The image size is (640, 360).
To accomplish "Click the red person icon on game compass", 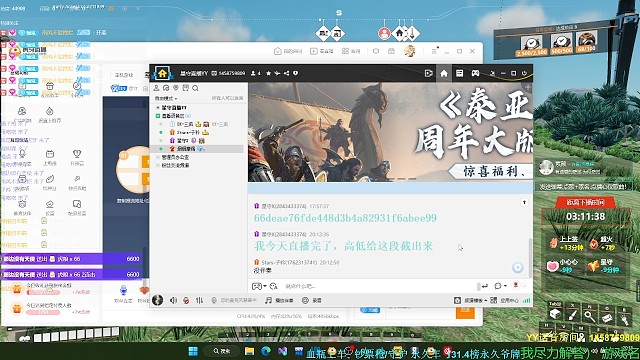I will pos(384,33).
